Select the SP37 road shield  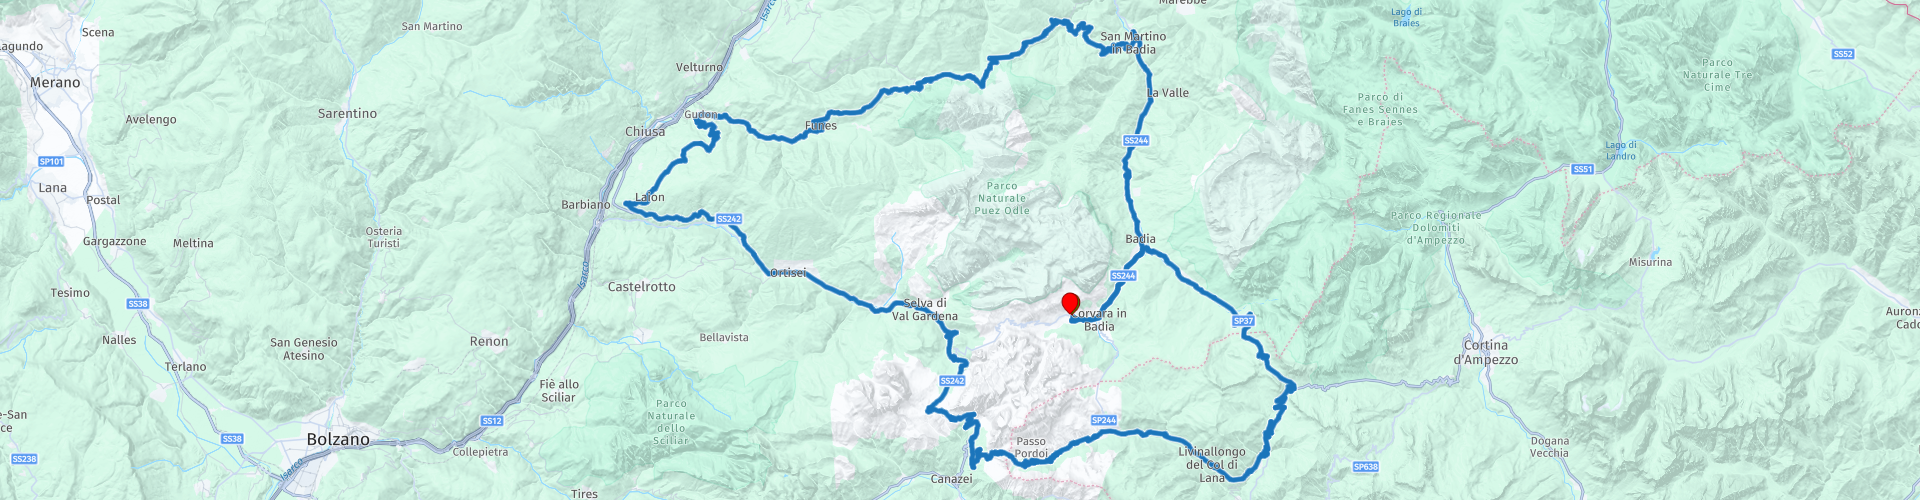pos(1243,321)
